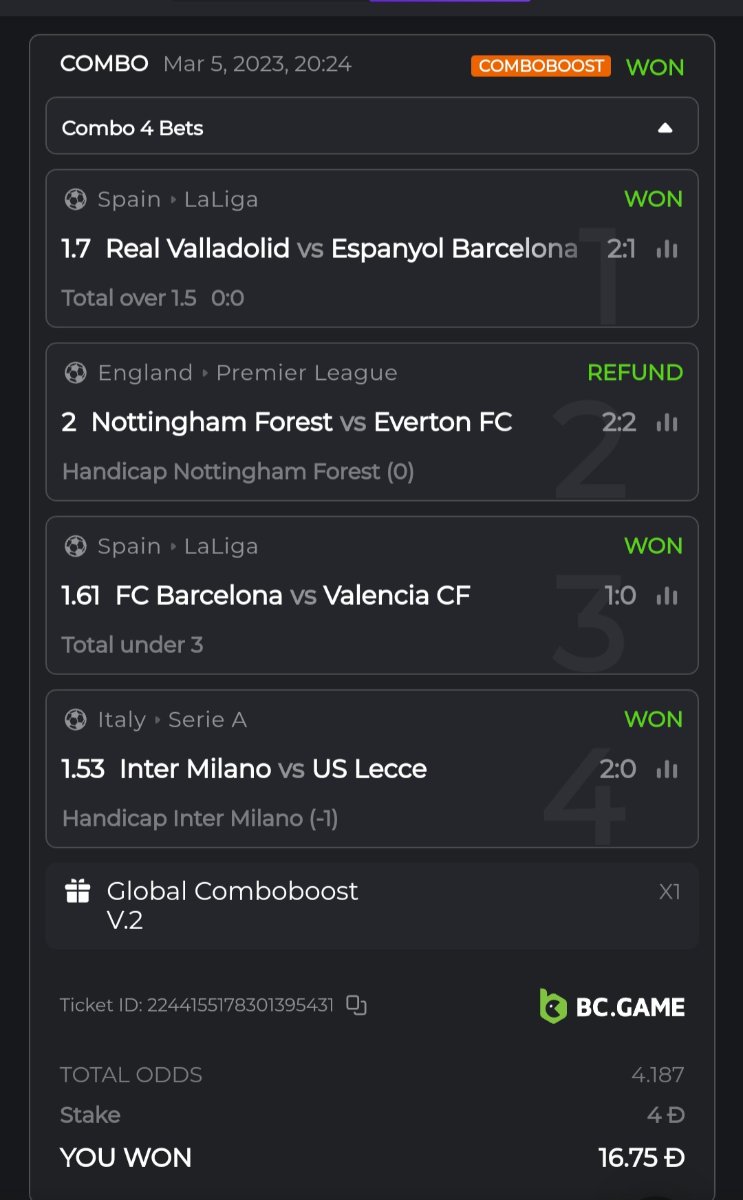Image resolution: width=743 pixels, height=1200 pixels.
Task: Click the Spain LaLiga league label in bet 1
Action: point(177,200)
